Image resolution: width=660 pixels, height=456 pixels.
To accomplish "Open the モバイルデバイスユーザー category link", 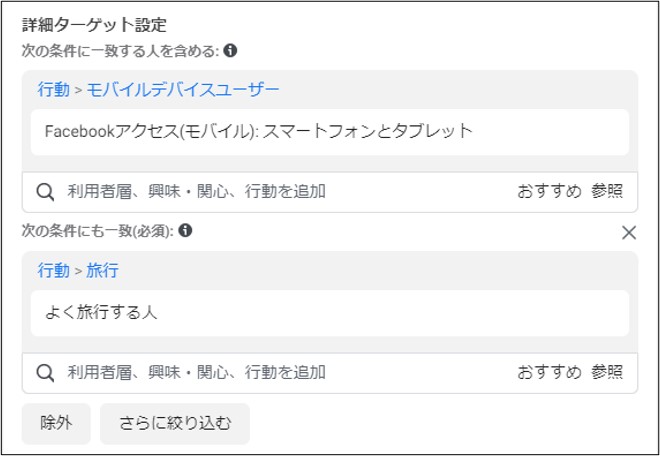I will [183, 89].
